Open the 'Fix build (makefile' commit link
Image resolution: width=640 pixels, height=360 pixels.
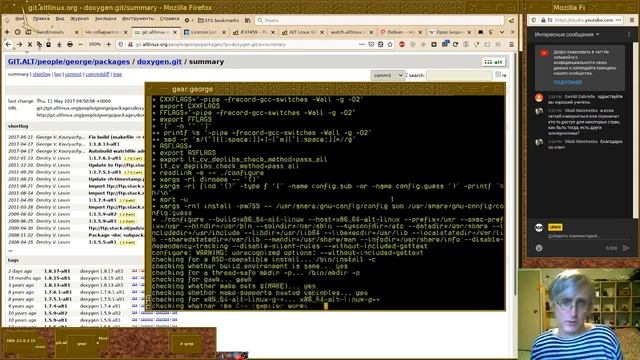click(x=116, y=137)
